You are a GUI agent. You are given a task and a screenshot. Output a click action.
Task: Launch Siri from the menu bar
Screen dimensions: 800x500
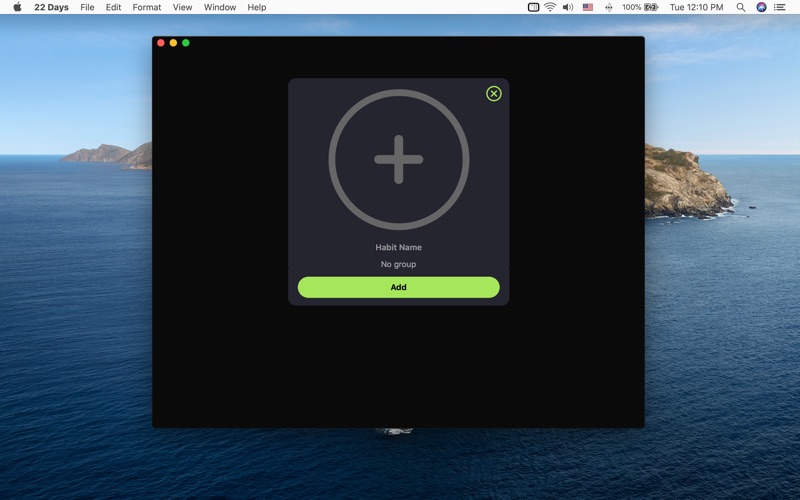tap(761, 7)
